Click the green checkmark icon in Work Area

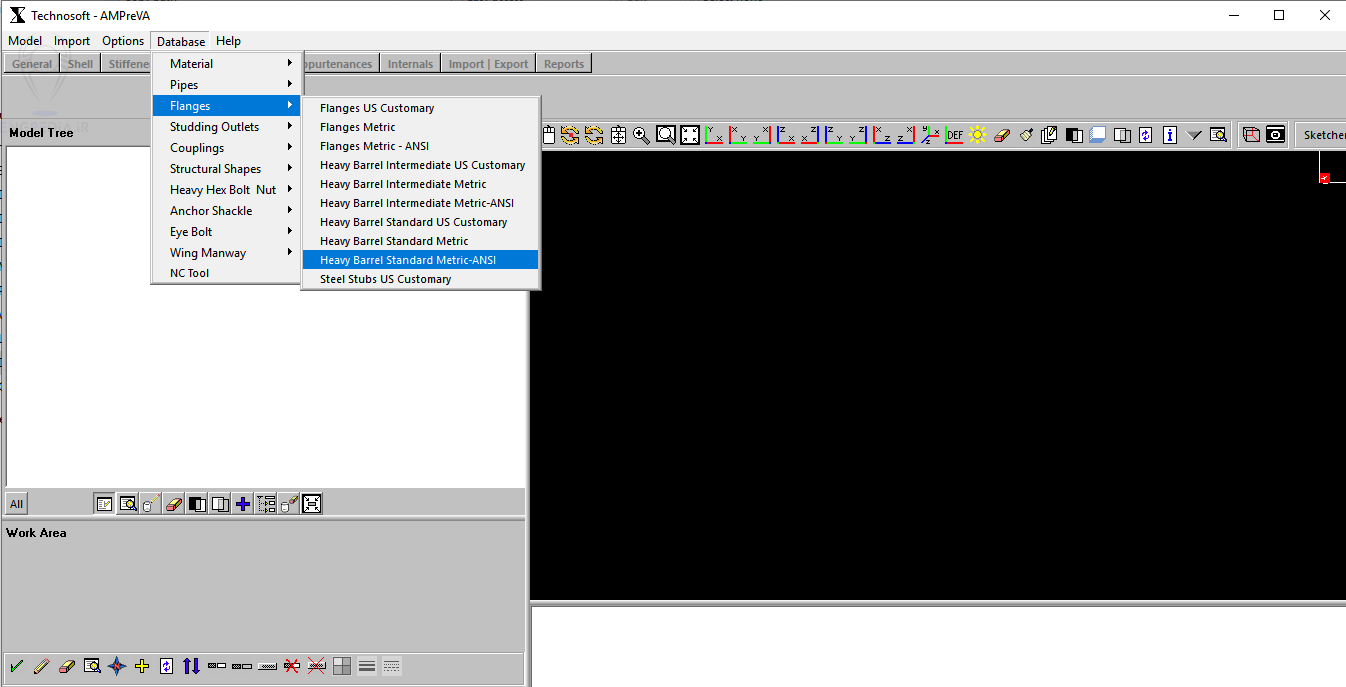16,666
